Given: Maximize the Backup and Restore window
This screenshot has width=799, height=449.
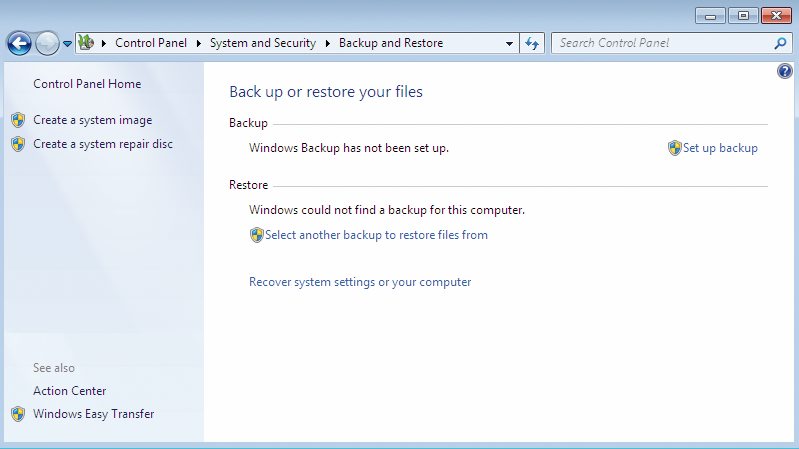Looking at the screenshot, I should point(743,16).
